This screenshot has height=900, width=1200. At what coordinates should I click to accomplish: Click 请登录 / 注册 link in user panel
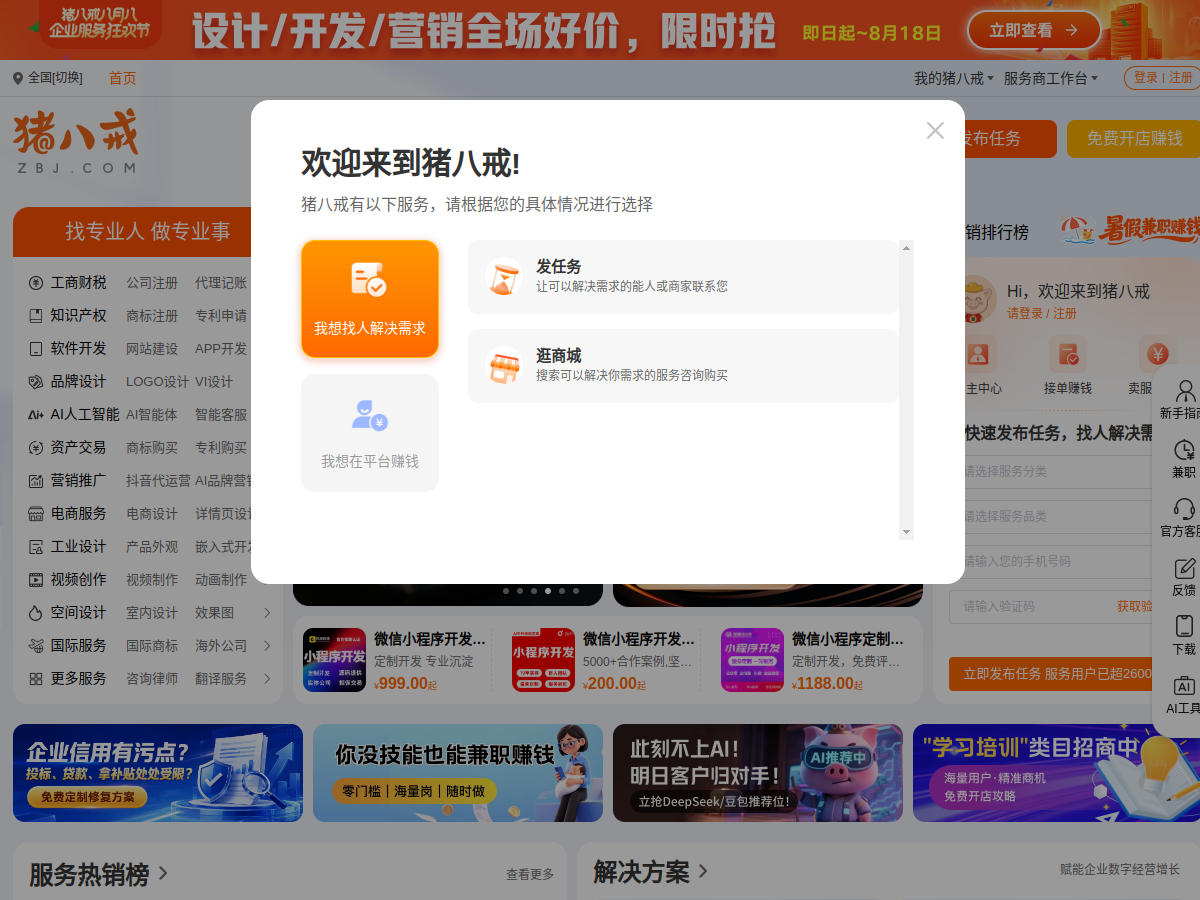[x=1042, y=313]
